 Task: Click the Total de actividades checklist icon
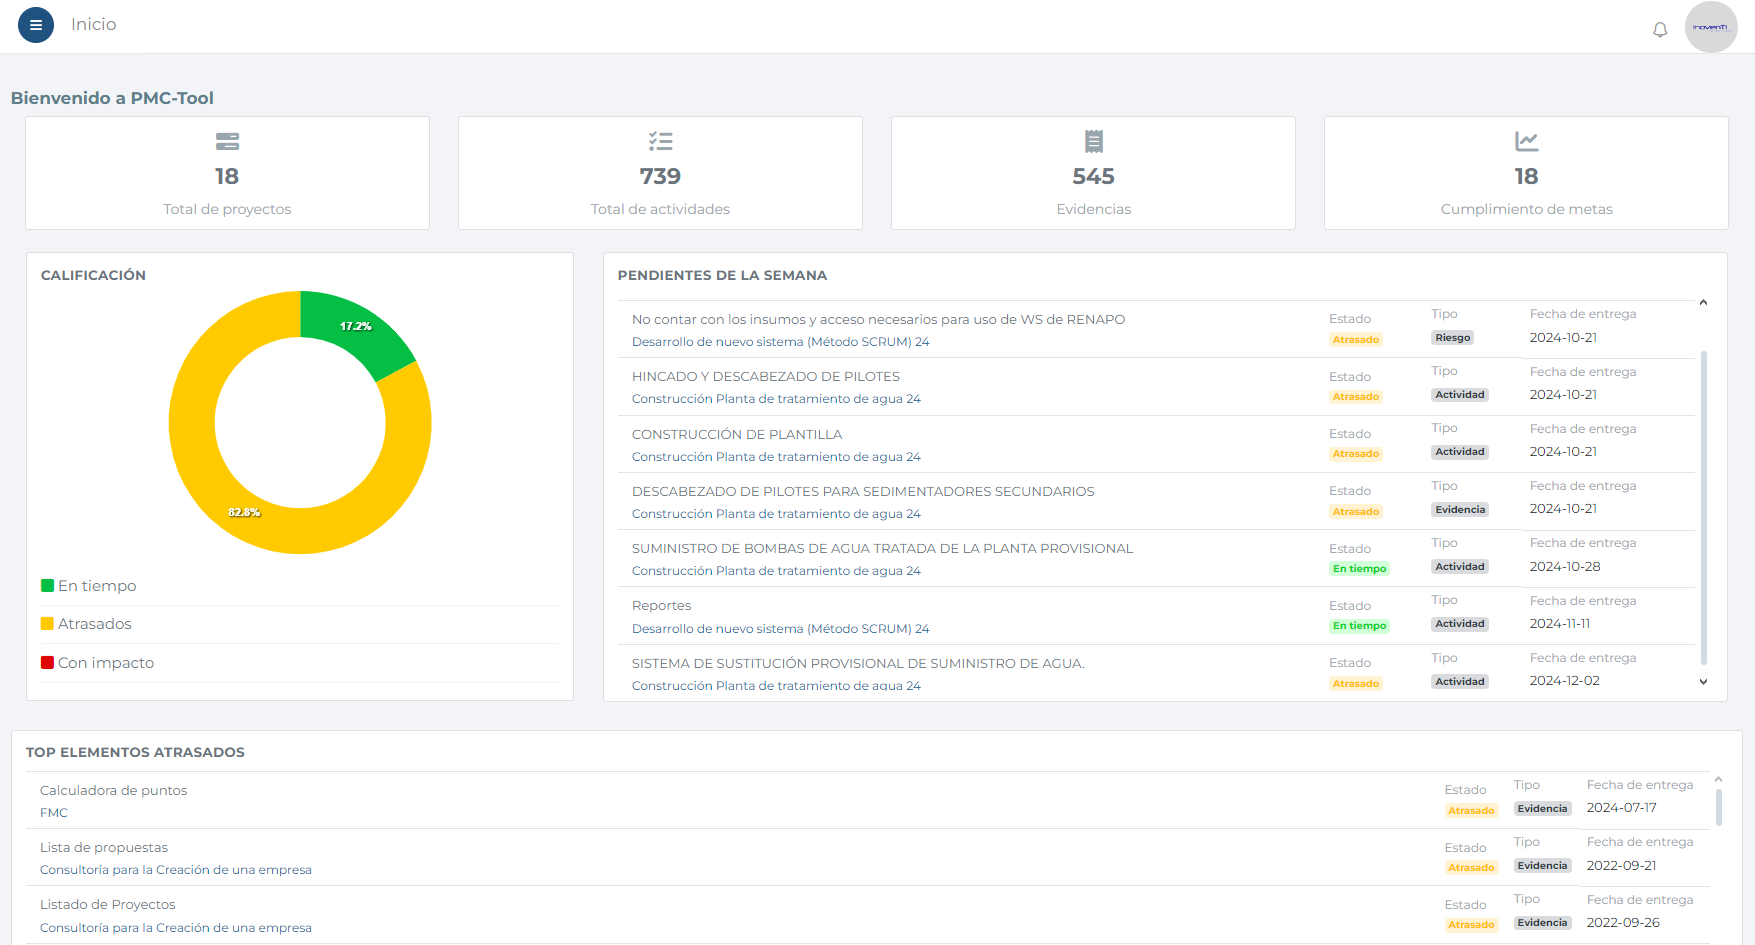pyautogui.click(x=660, y=141)
